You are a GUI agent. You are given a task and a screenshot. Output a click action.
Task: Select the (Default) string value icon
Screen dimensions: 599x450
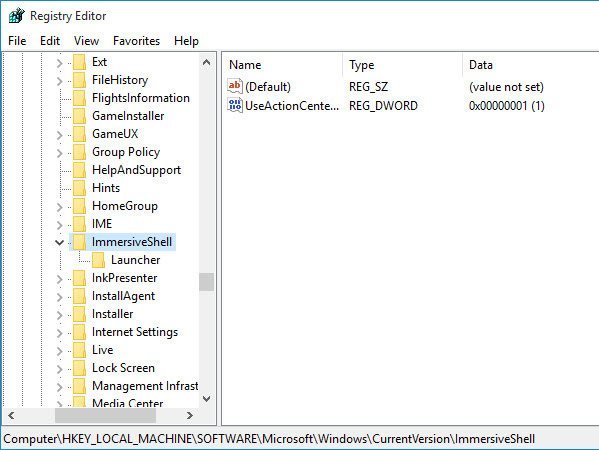tap(235, 86)
